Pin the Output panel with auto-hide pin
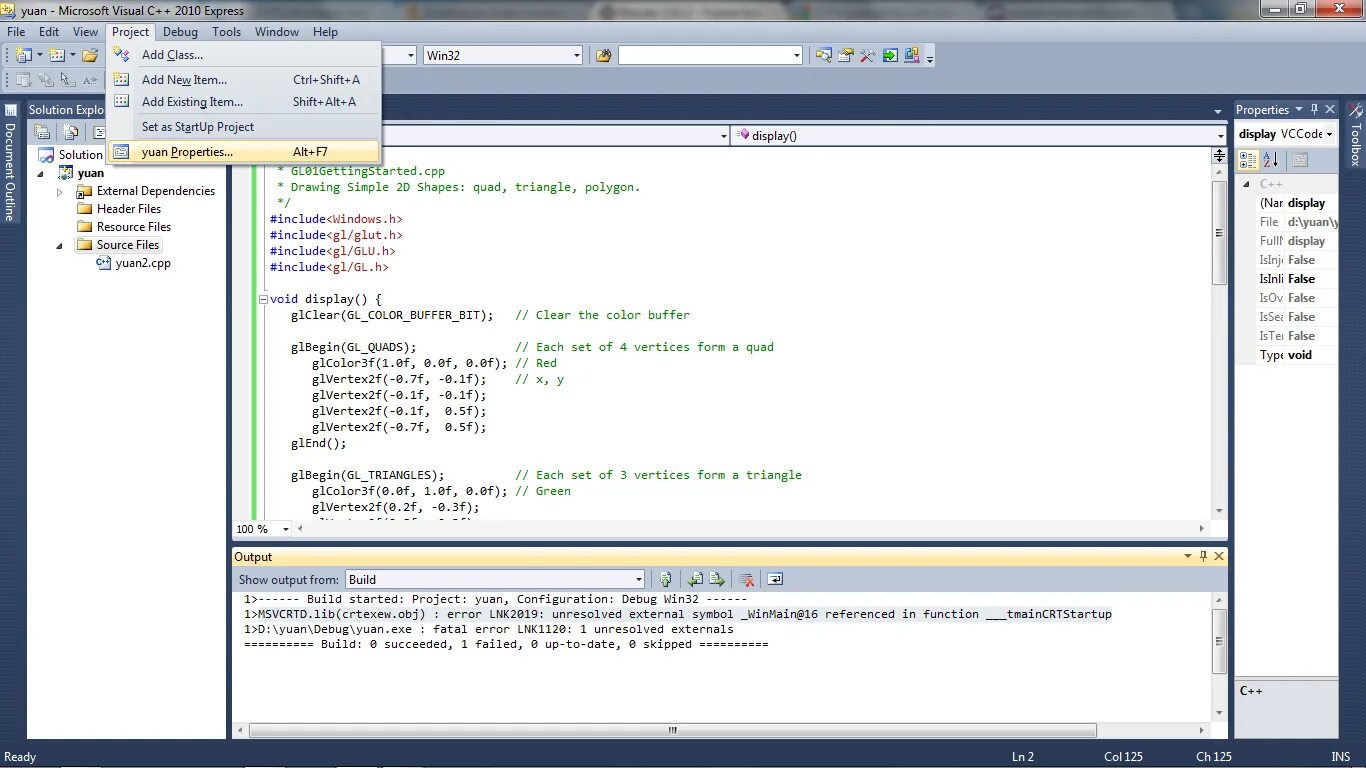1366x768 pixels. tap(1203, 556)
